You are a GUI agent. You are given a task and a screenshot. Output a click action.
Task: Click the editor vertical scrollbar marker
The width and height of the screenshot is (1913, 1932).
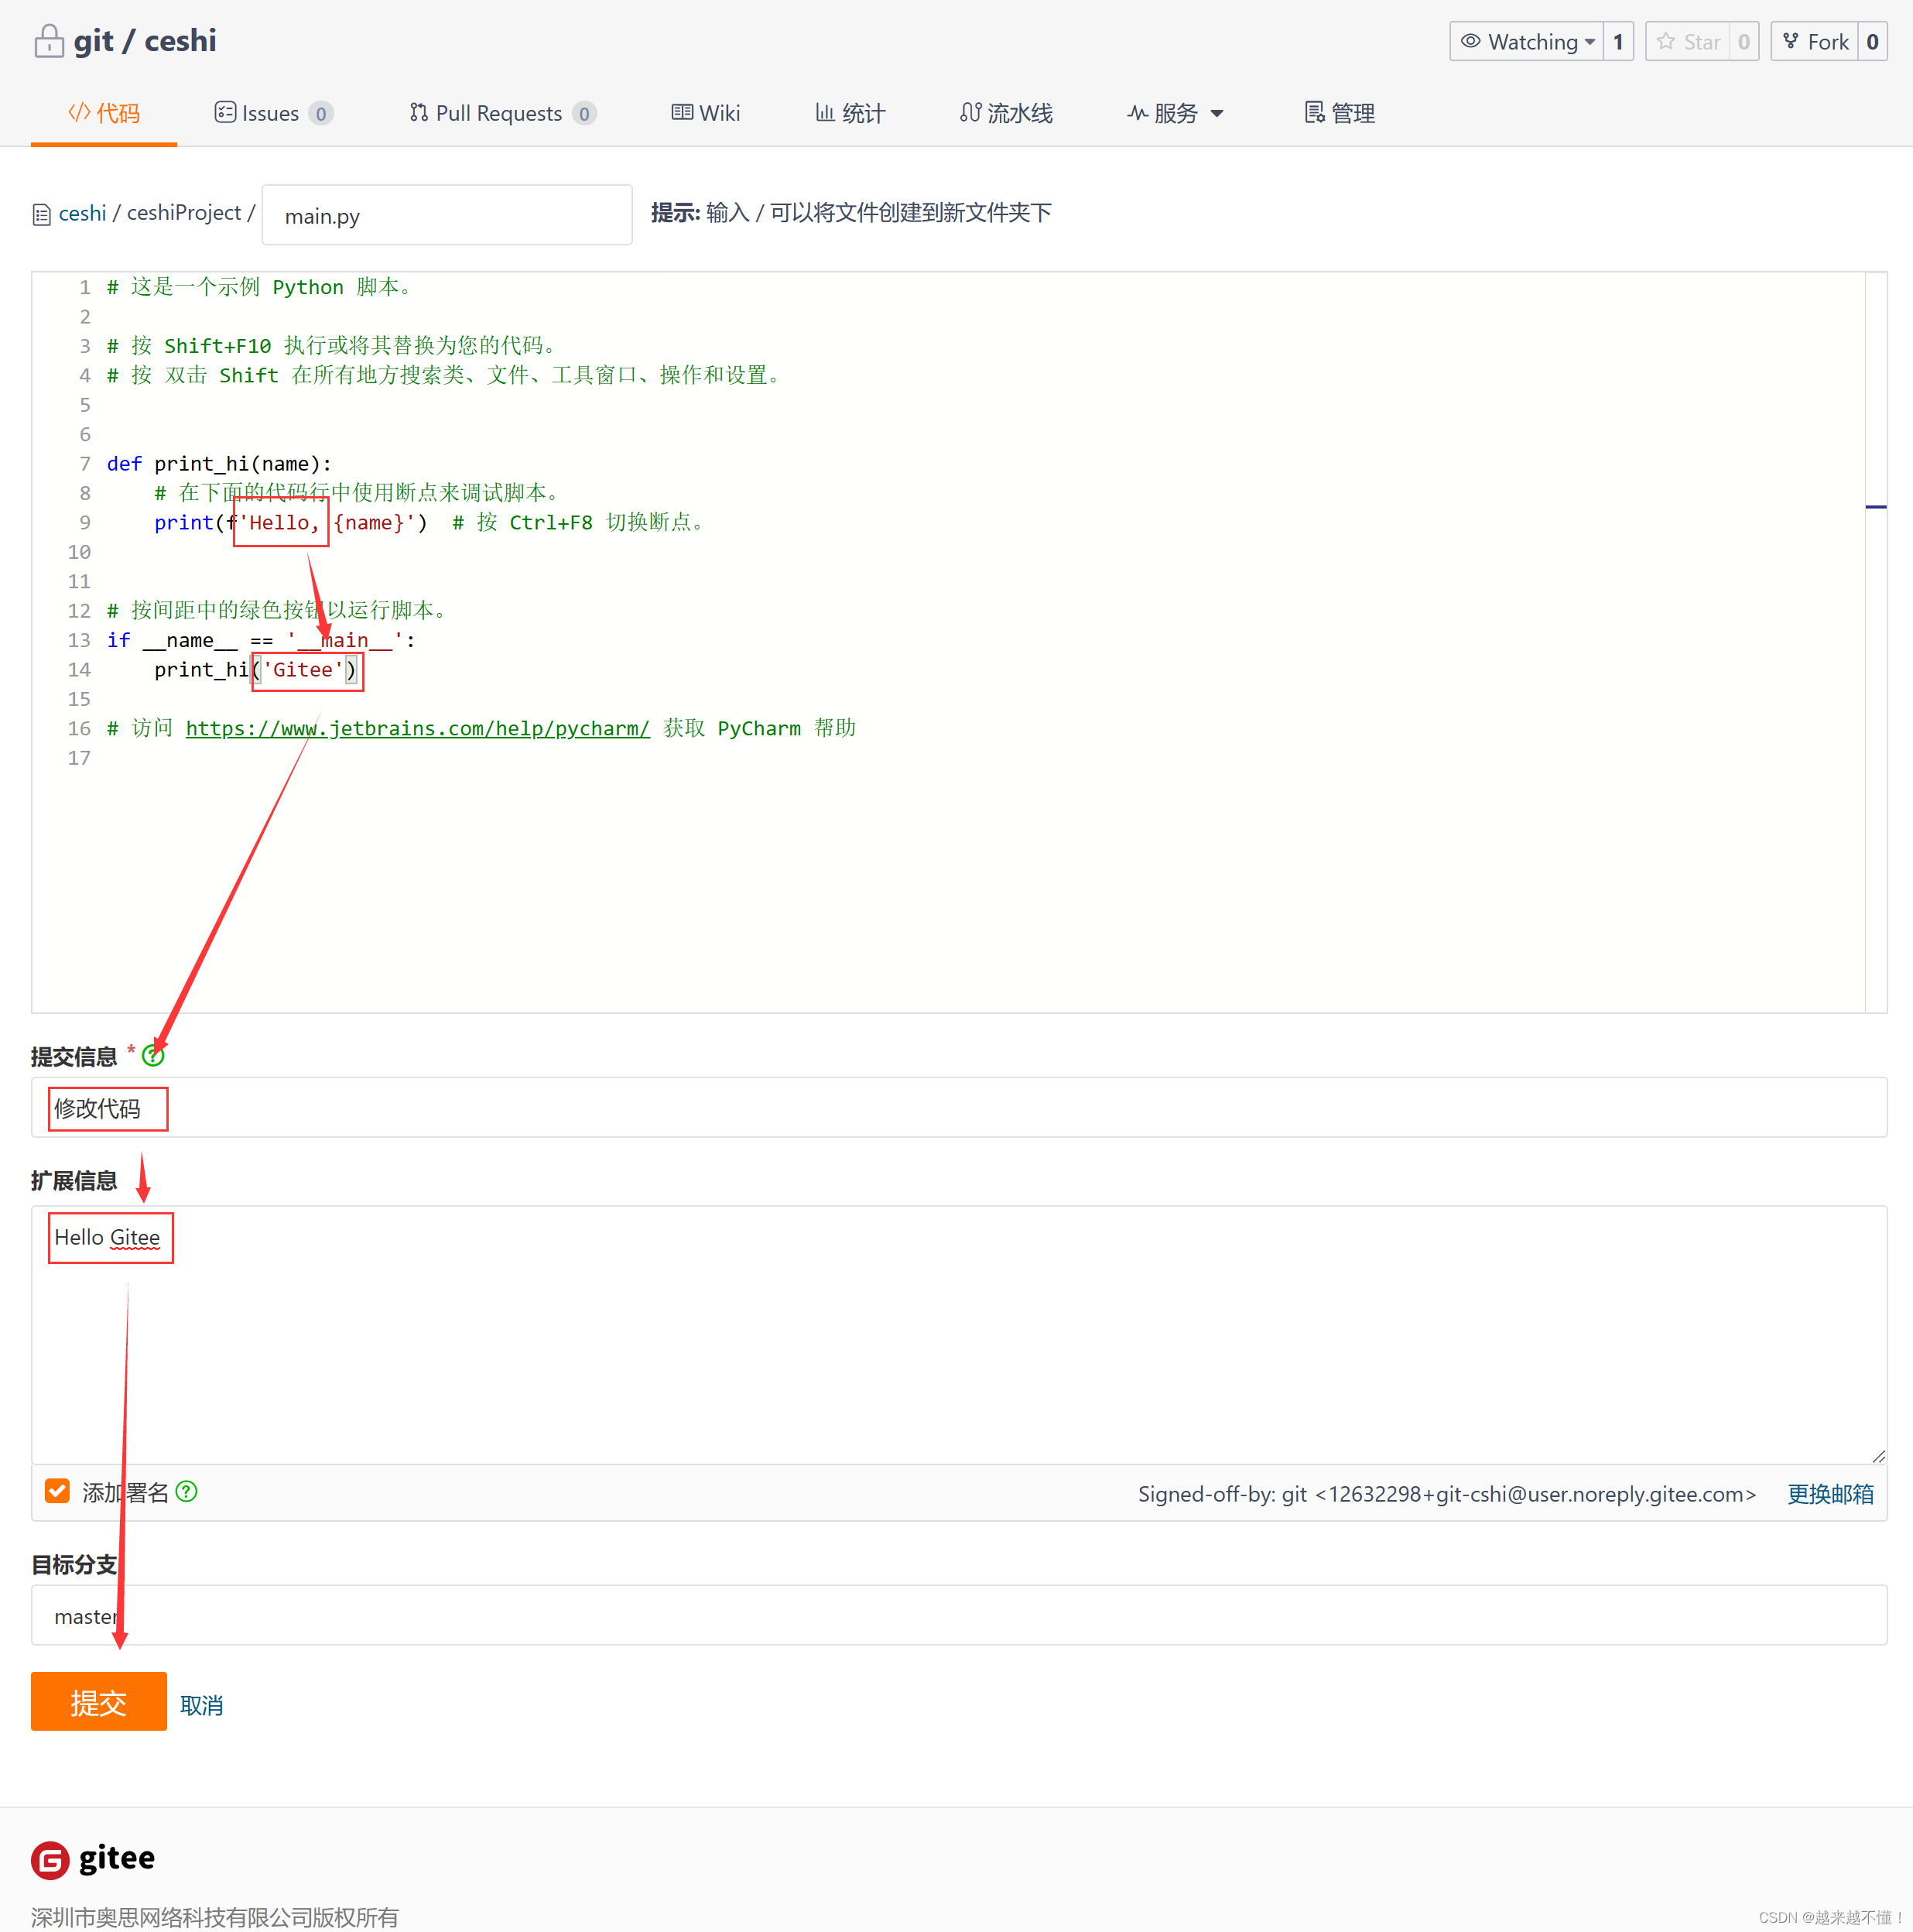click(x=1876, y=507)
